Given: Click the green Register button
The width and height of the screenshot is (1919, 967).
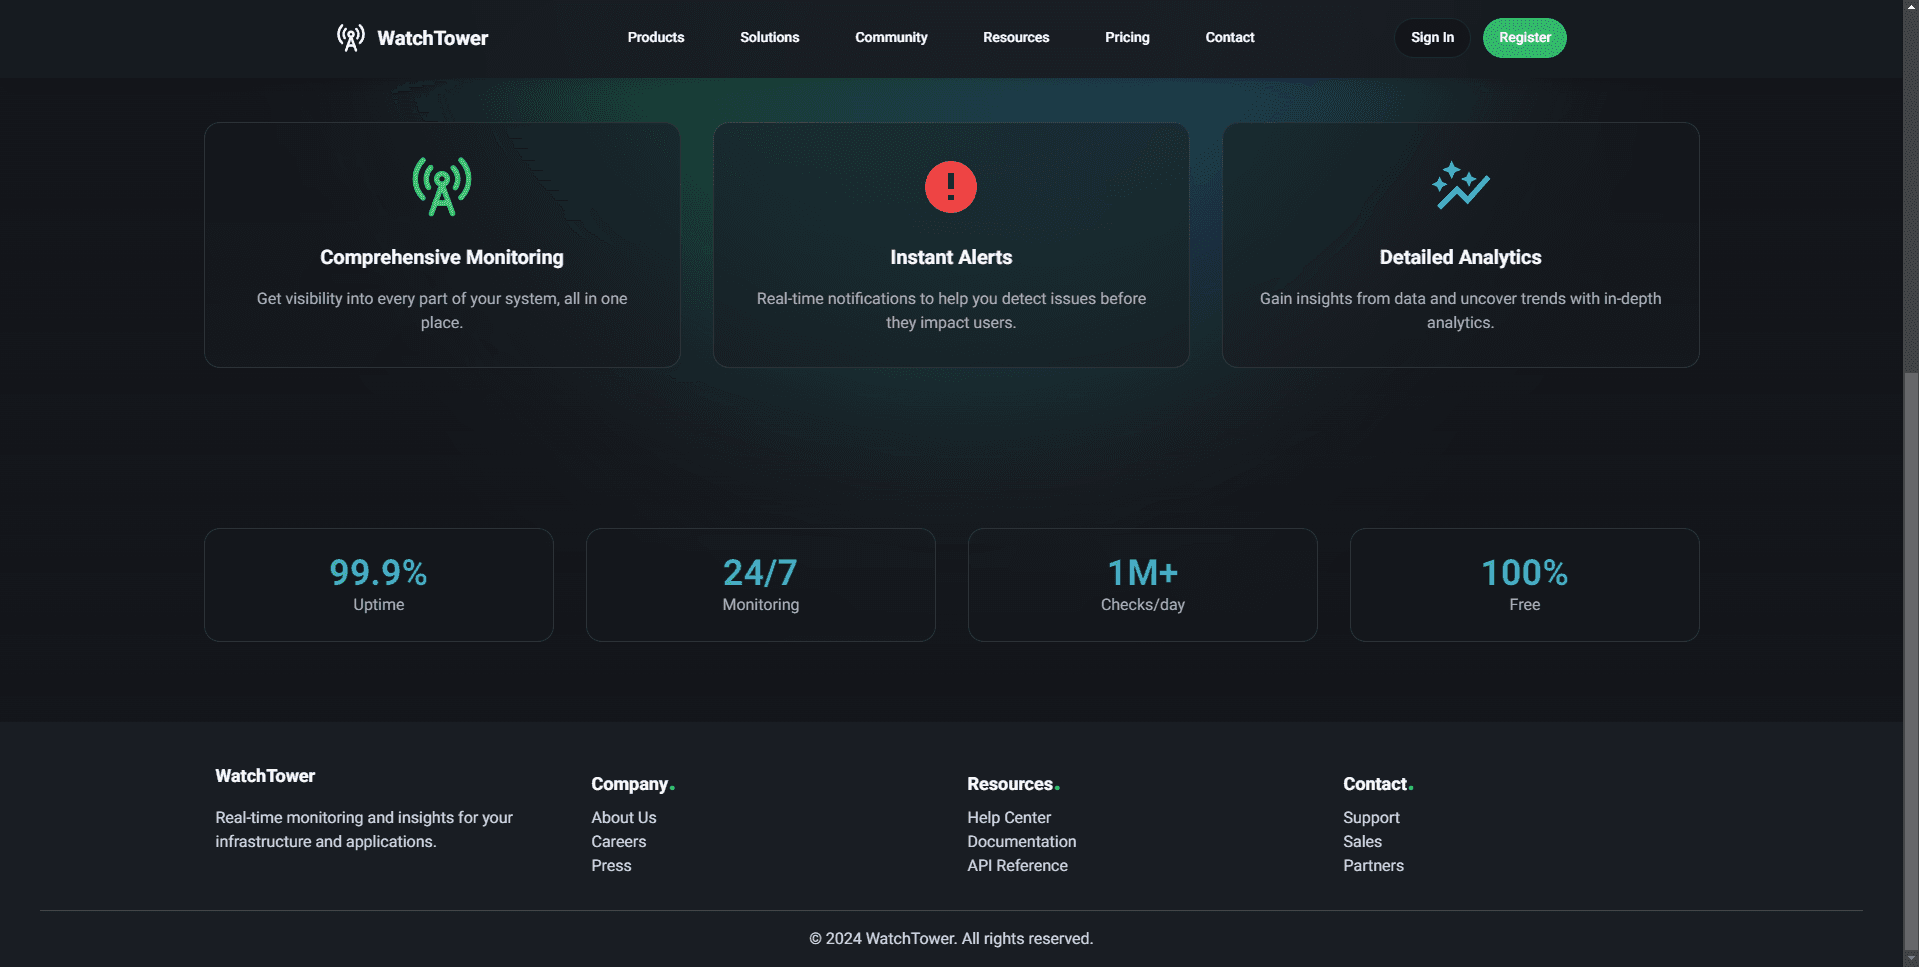Looking at the screenshot, I should [x=1524, y=38].
